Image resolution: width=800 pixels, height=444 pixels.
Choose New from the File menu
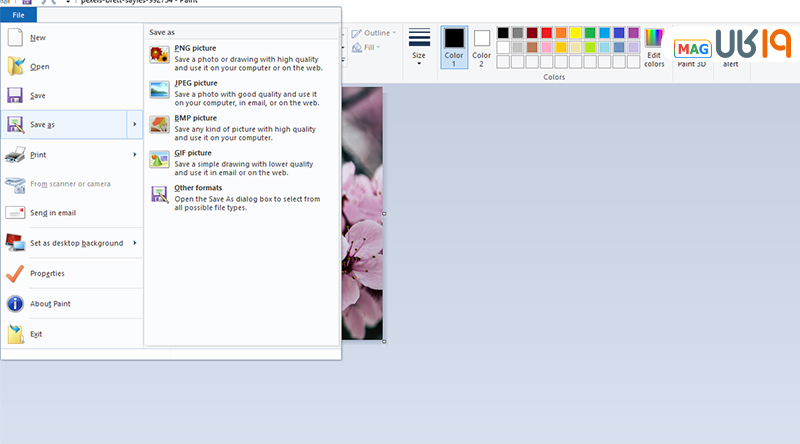(x=72, y=37)
